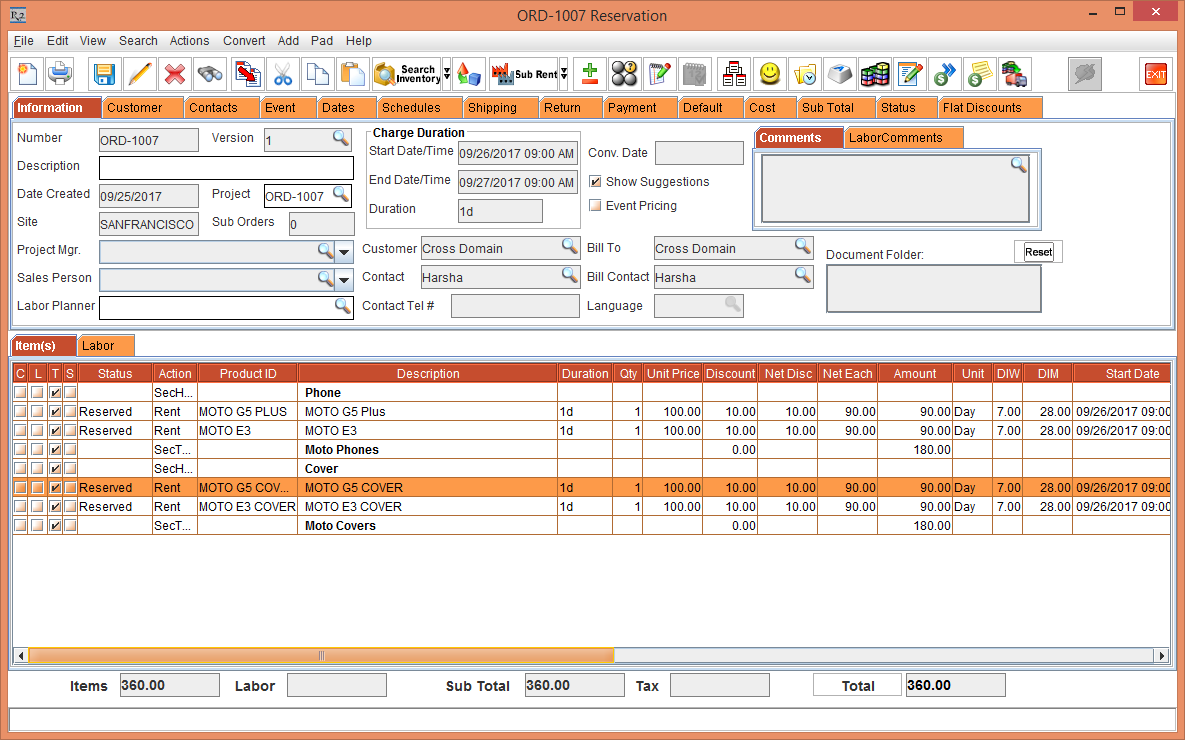1185x740 pixels.
Task: Click the Save floppy disk icon
Action: tap(105, 74)
